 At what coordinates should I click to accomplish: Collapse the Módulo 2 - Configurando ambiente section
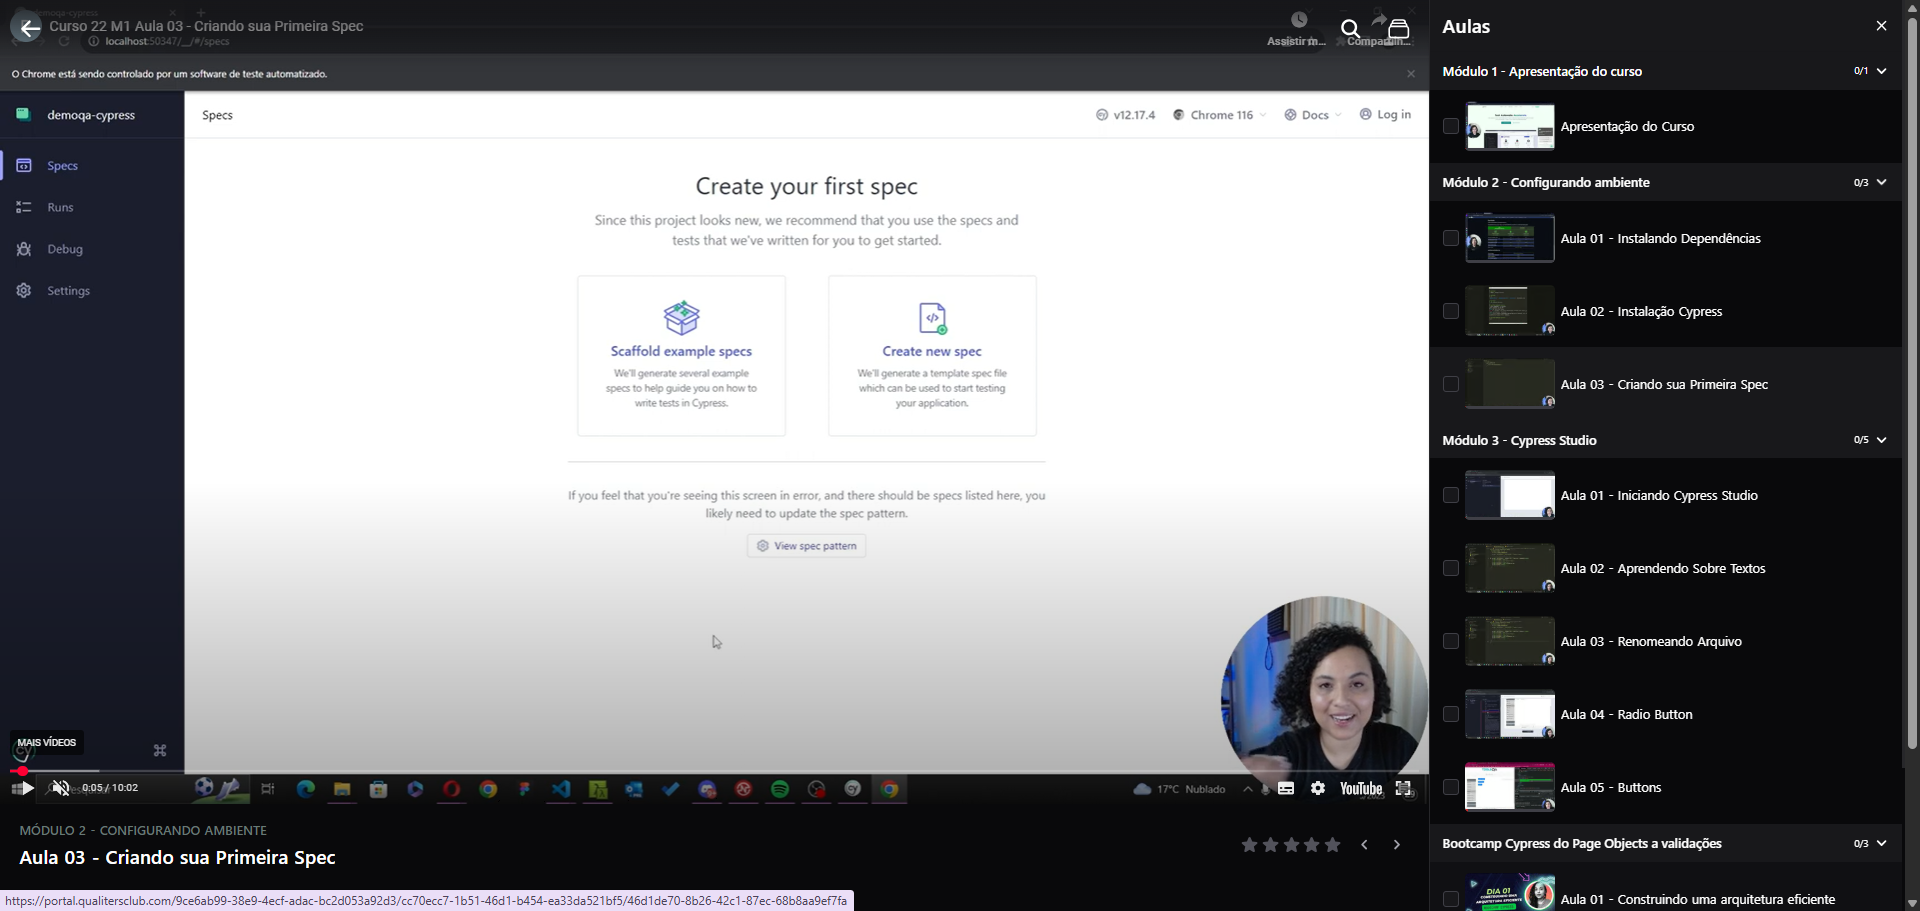point(1881,182)
